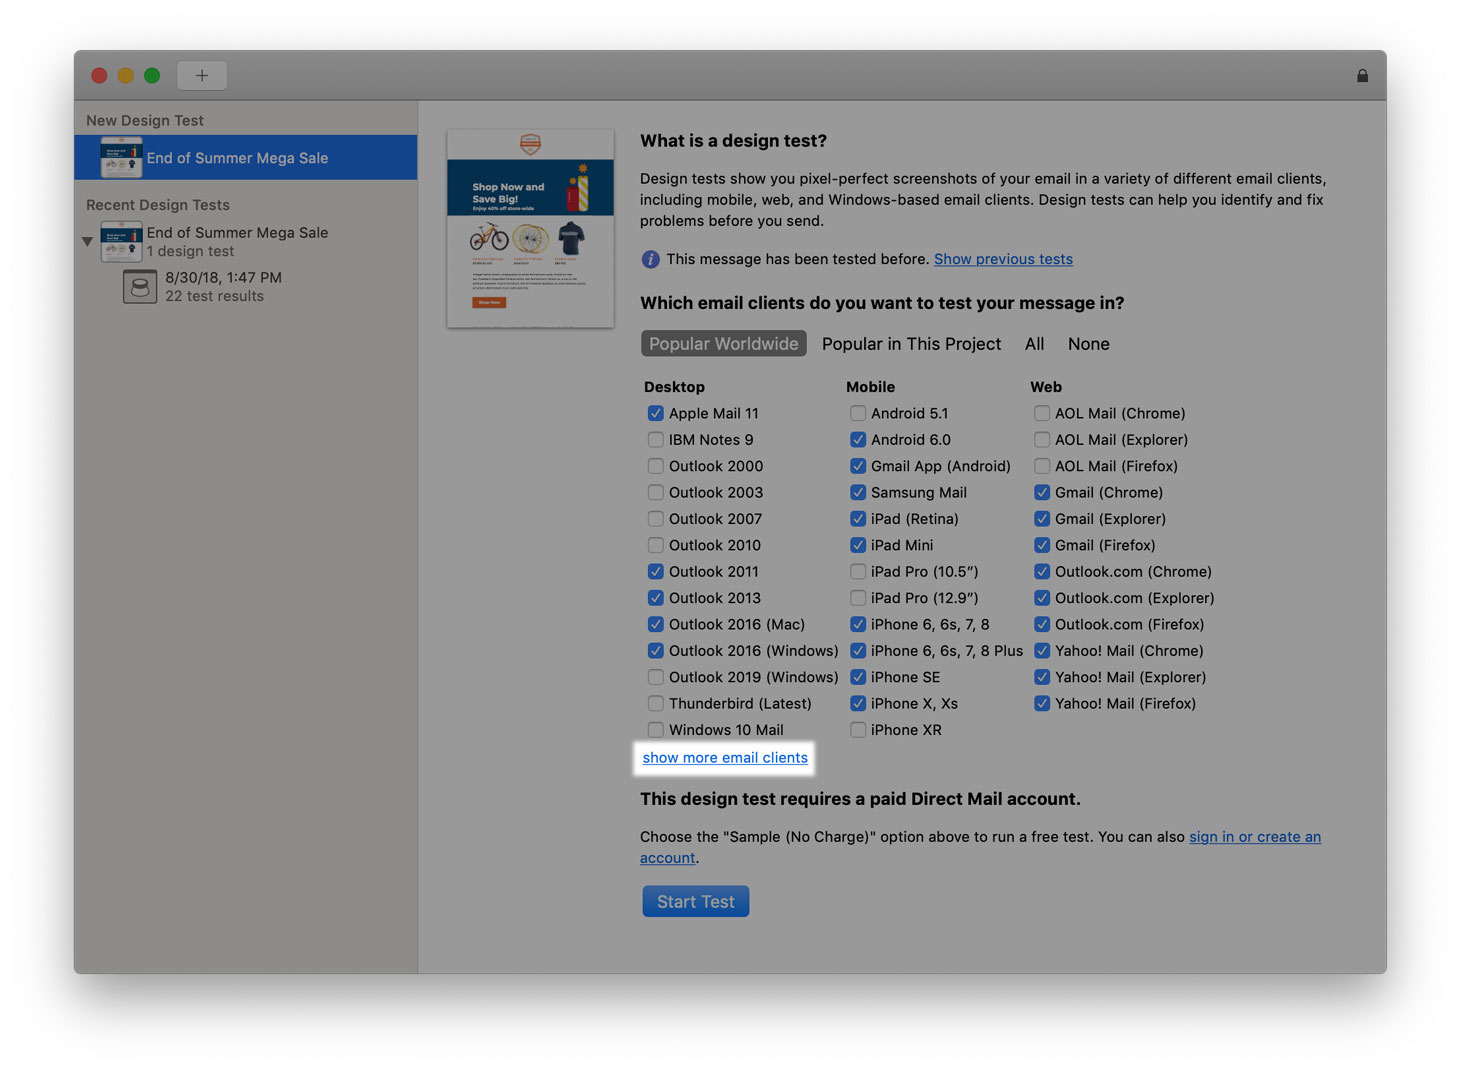Click sign in or create an account link
The height and width of the screenshot is (1071, 1460).
pos(1255,837)
